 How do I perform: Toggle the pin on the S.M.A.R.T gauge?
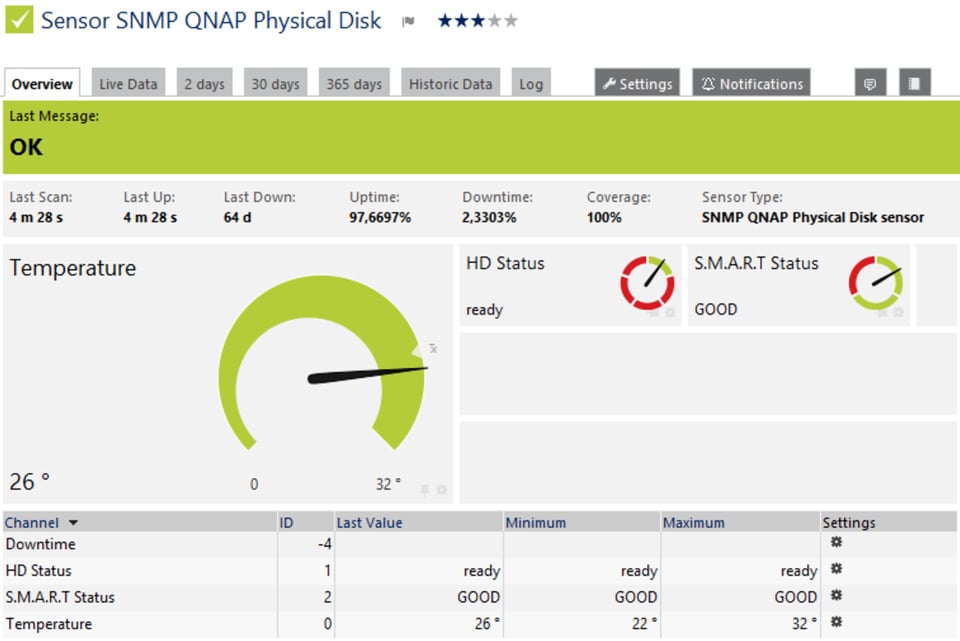tap(882, 314)
